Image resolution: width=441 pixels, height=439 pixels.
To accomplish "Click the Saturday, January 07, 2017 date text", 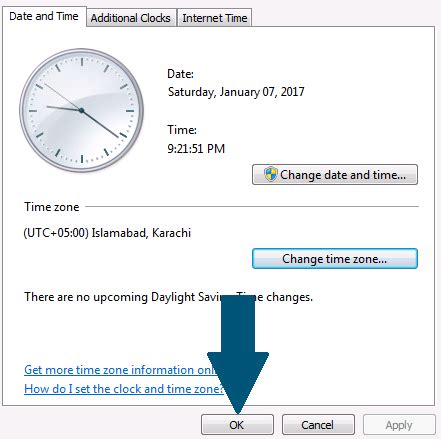I will point(236,92).
